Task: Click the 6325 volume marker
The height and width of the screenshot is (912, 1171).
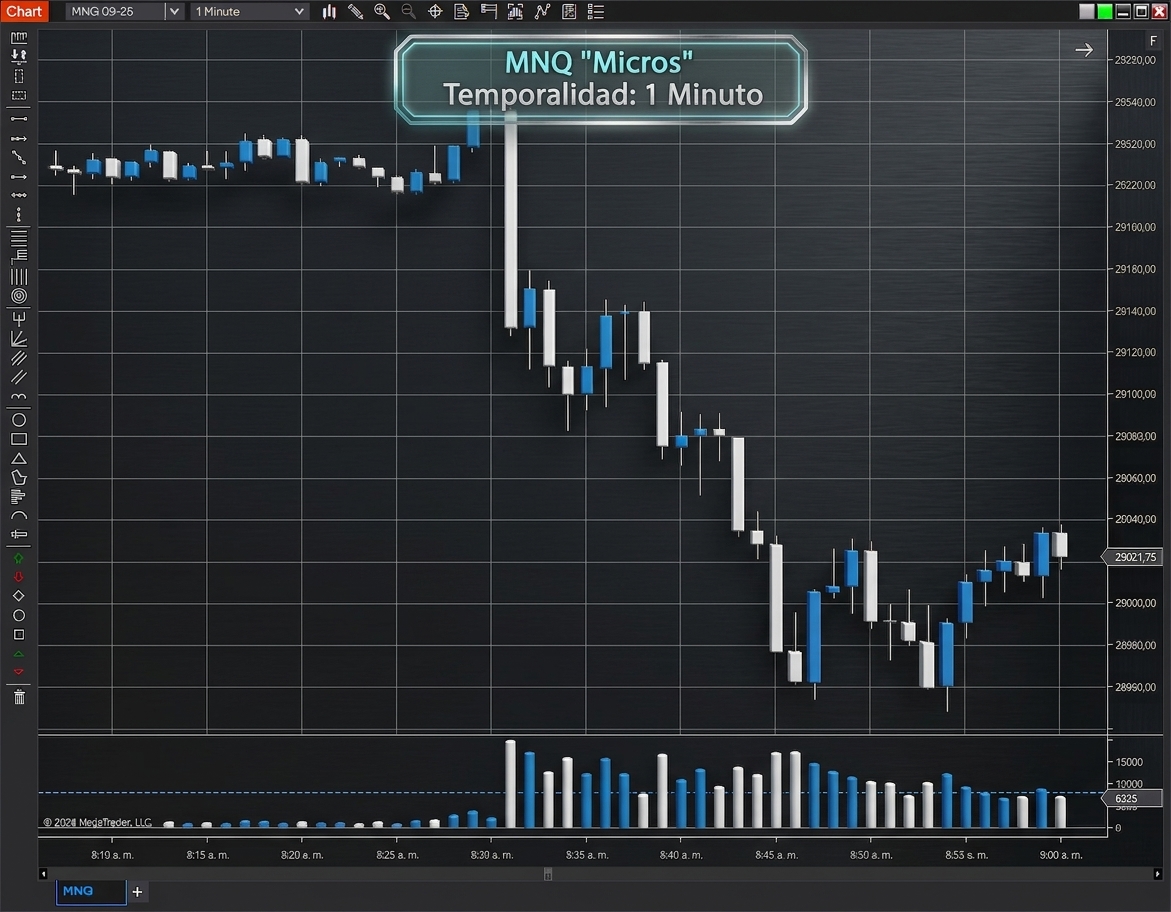Action: 1133,798
